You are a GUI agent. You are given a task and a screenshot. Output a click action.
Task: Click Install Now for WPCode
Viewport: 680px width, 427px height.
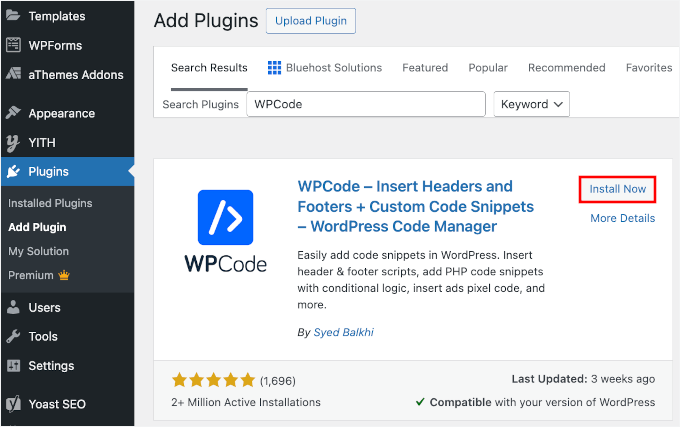click(x=618, y=189)
